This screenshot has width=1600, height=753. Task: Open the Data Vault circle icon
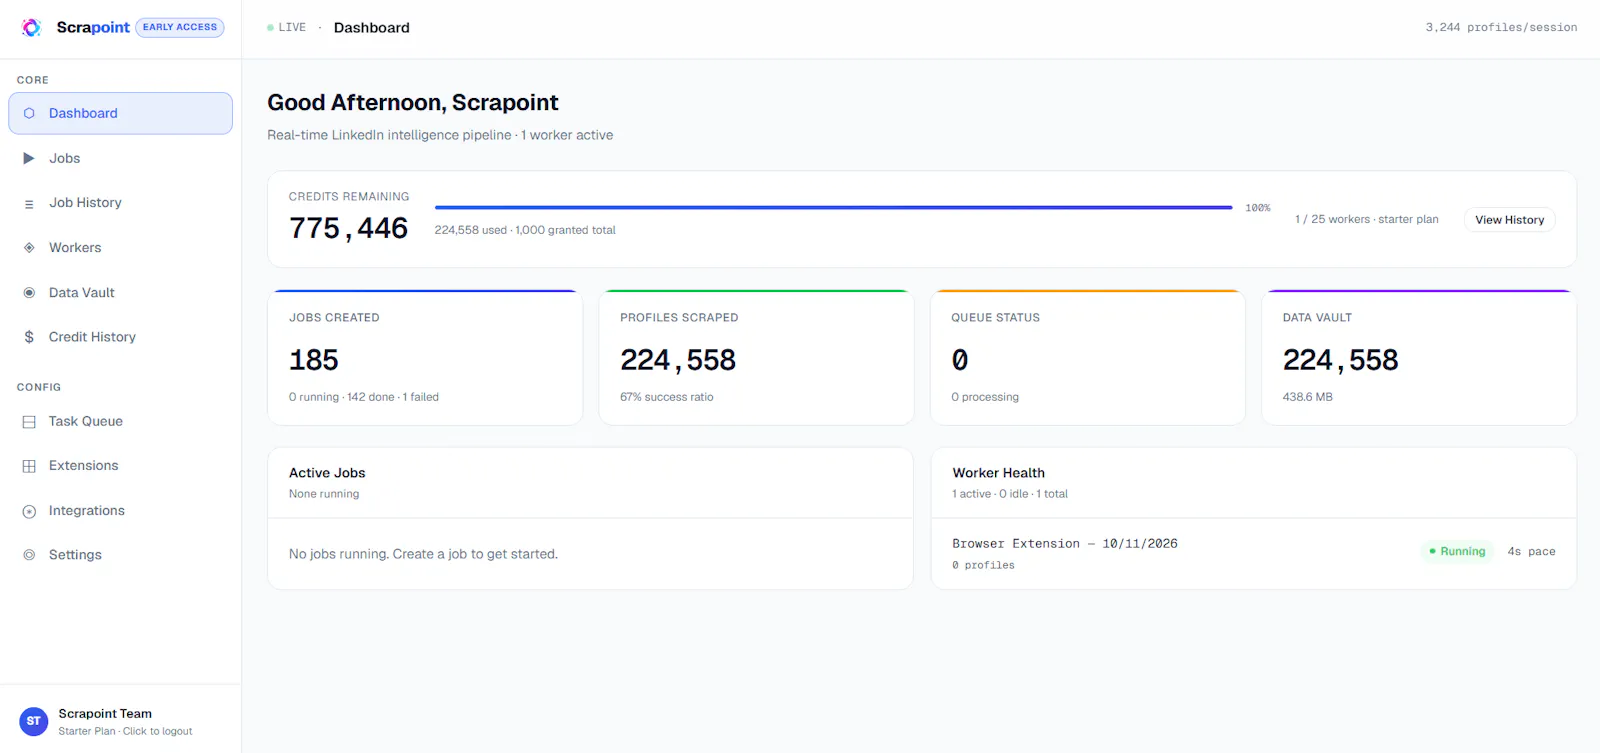(x=29, y=293)
